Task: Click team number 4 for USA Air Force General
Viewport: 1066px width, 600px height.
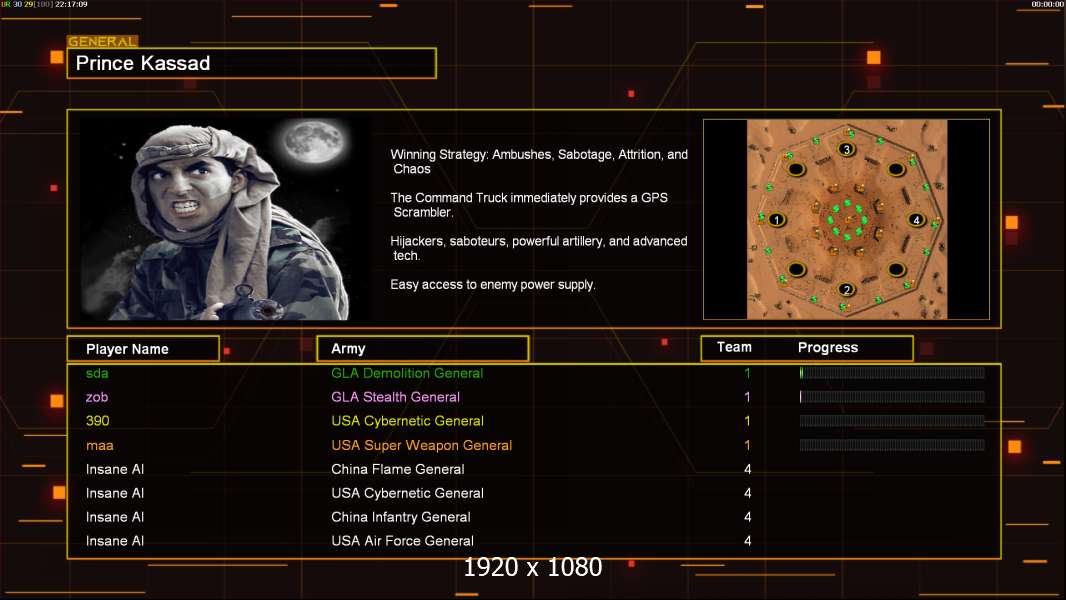Action: [748, 541]
